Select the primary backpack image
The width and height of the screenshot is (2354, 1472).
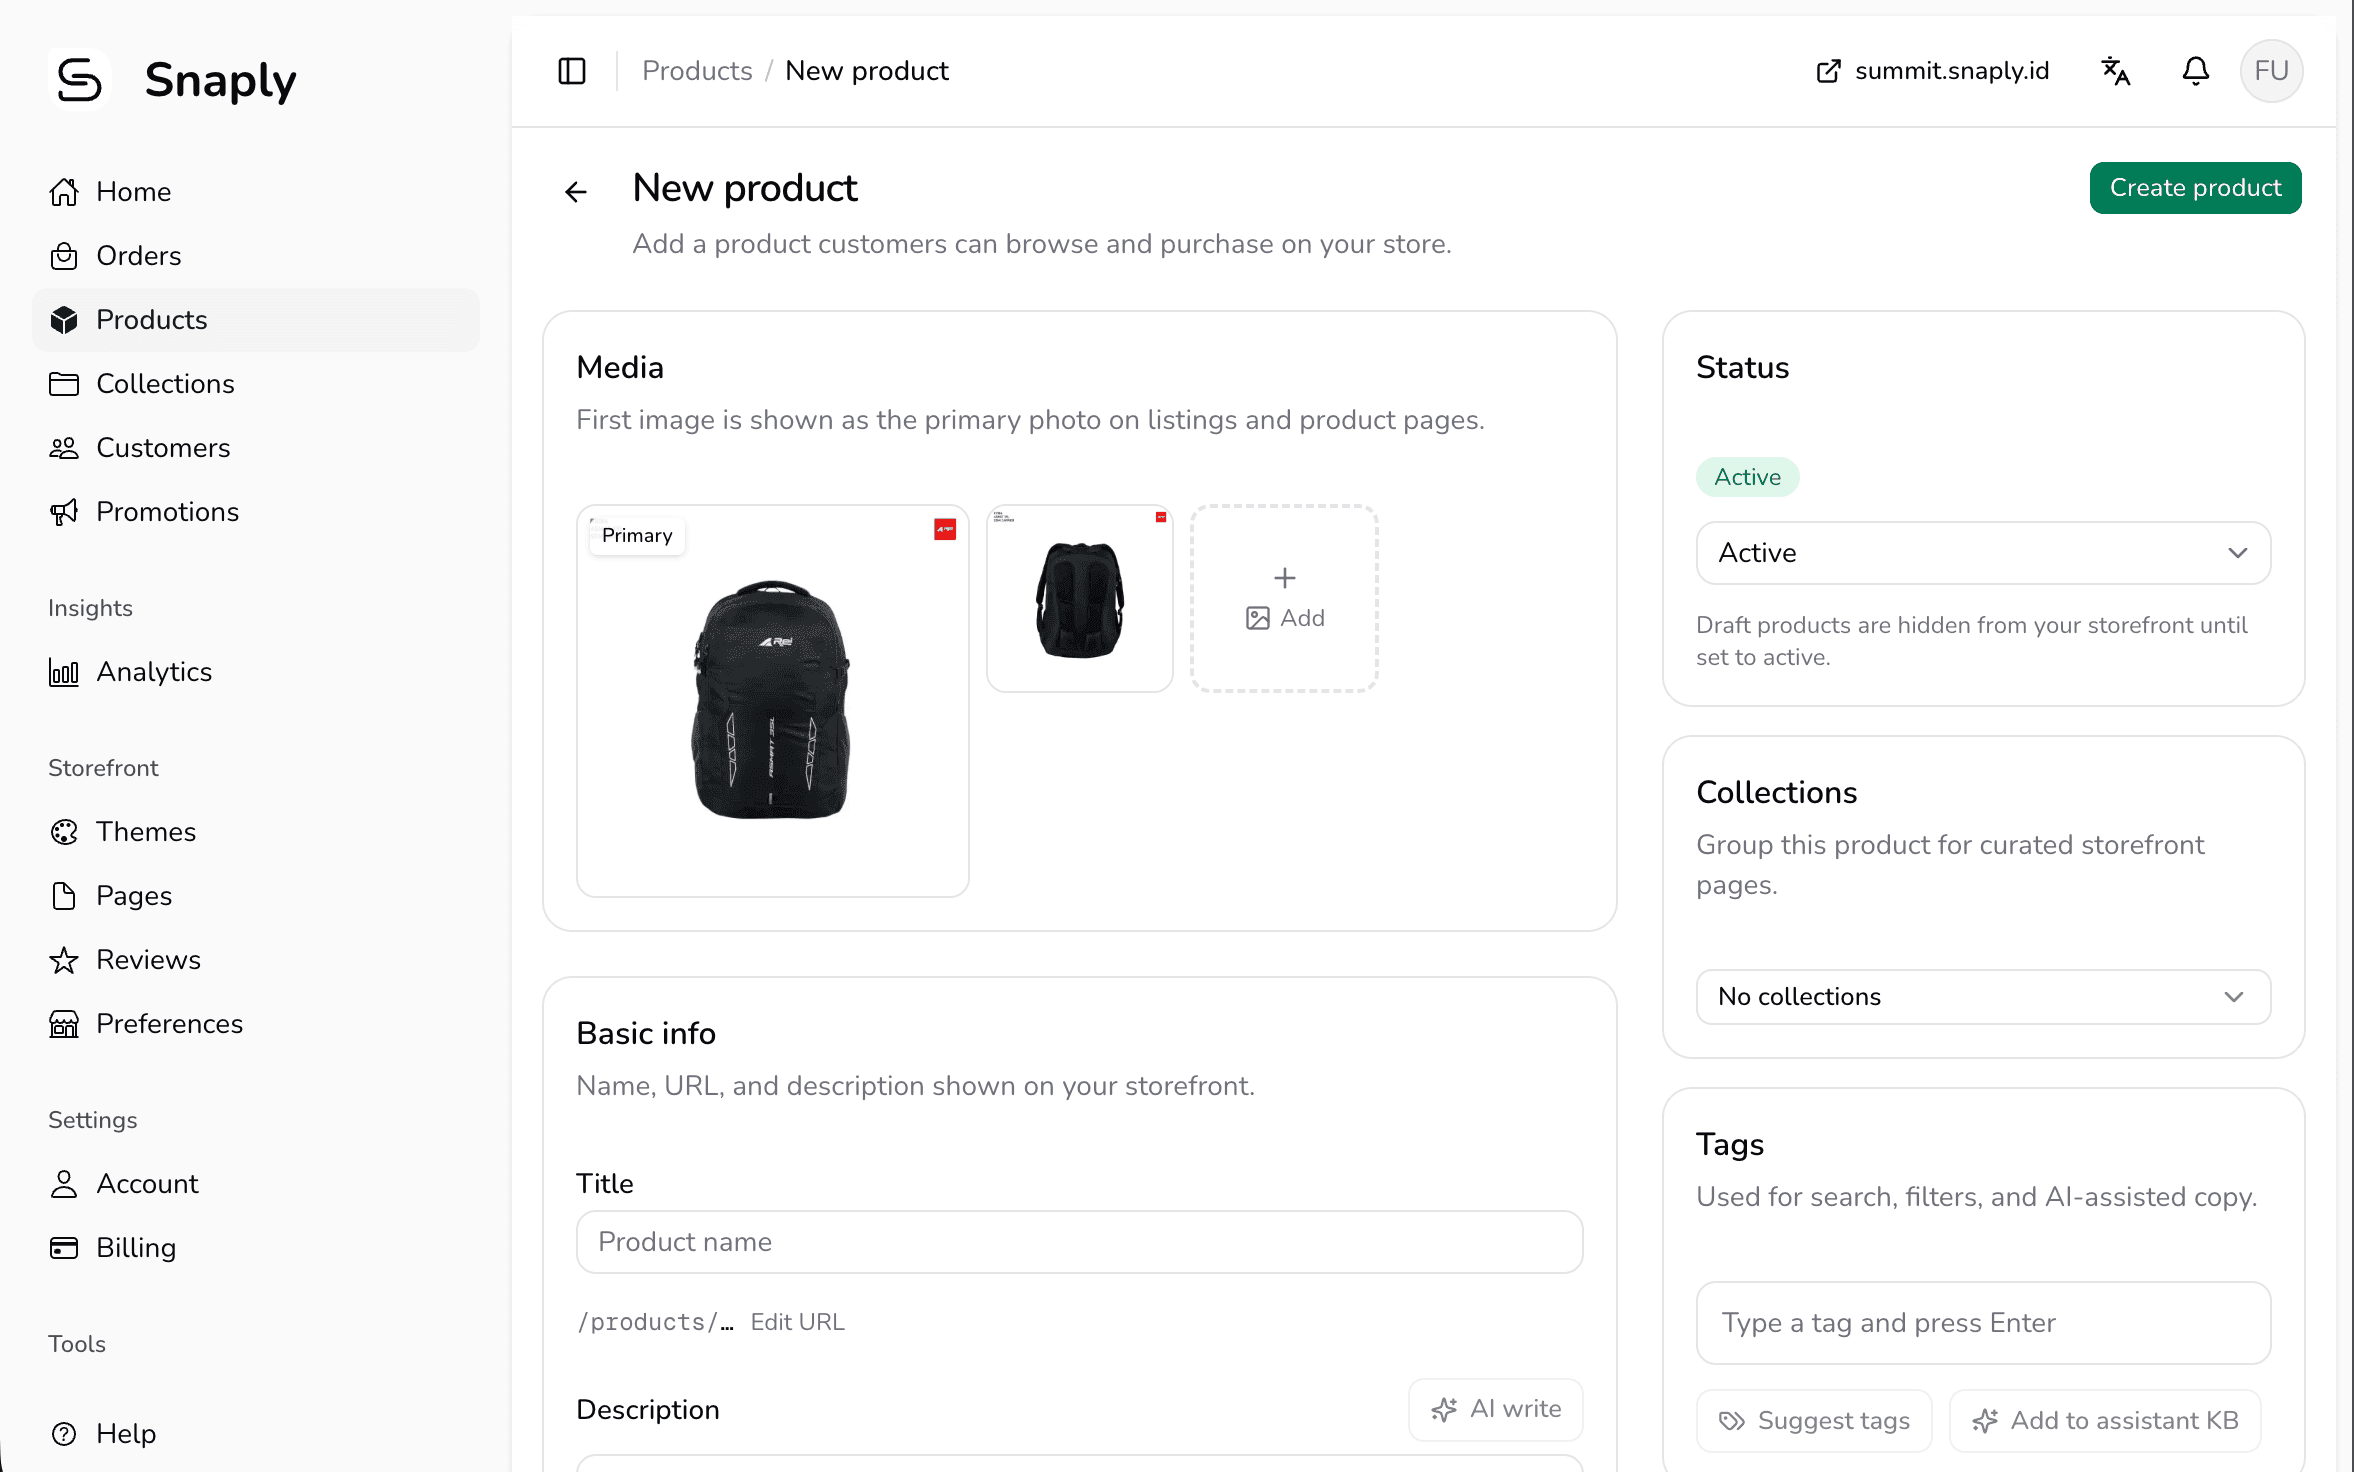tap(773, 701)
